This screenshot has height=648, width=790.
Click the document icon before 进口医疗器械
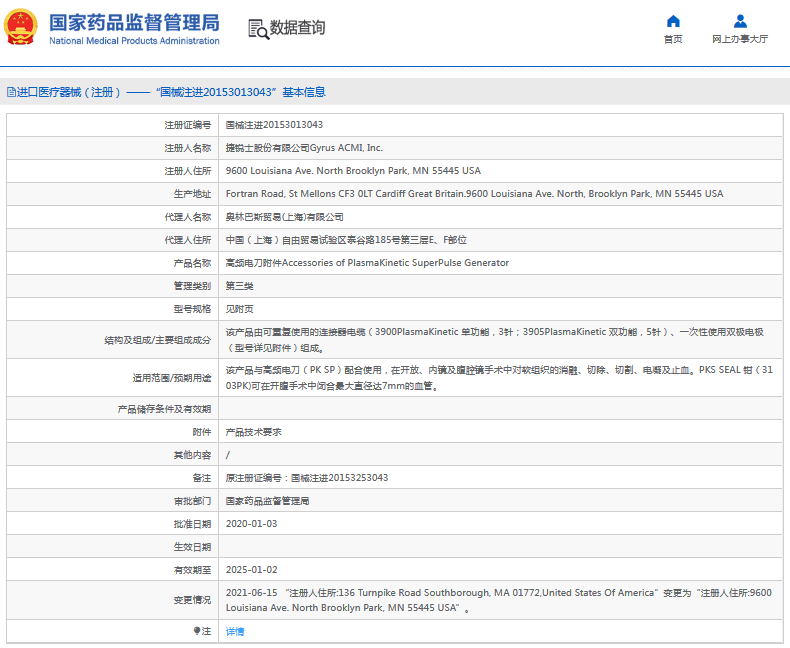[x=11, y=92]
